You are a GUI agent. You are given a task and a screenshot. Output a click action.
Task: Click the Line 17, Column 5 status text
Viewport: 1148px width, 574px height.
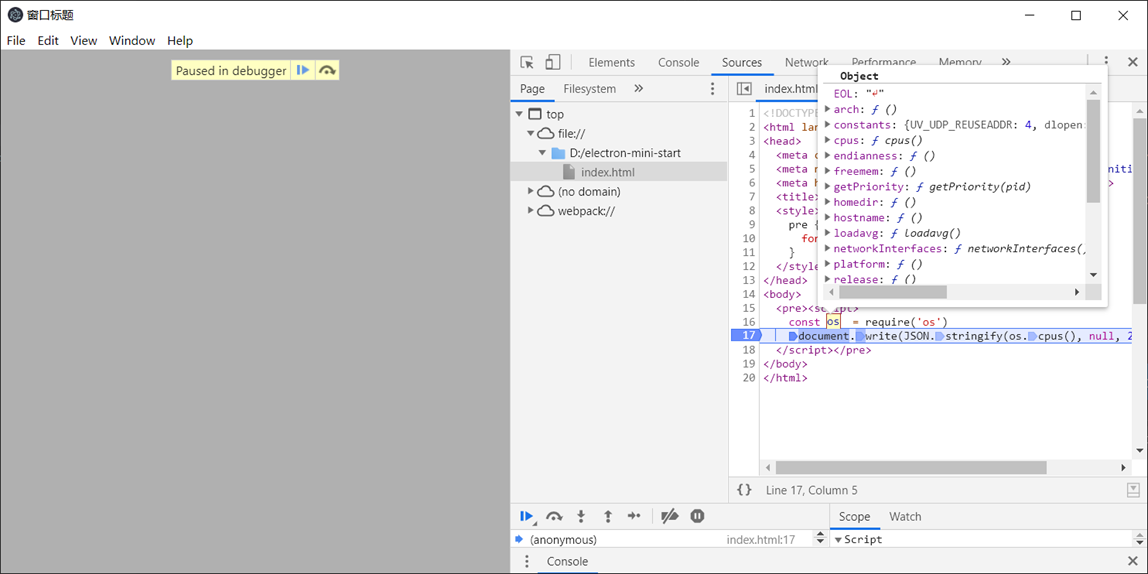point(811,490)
